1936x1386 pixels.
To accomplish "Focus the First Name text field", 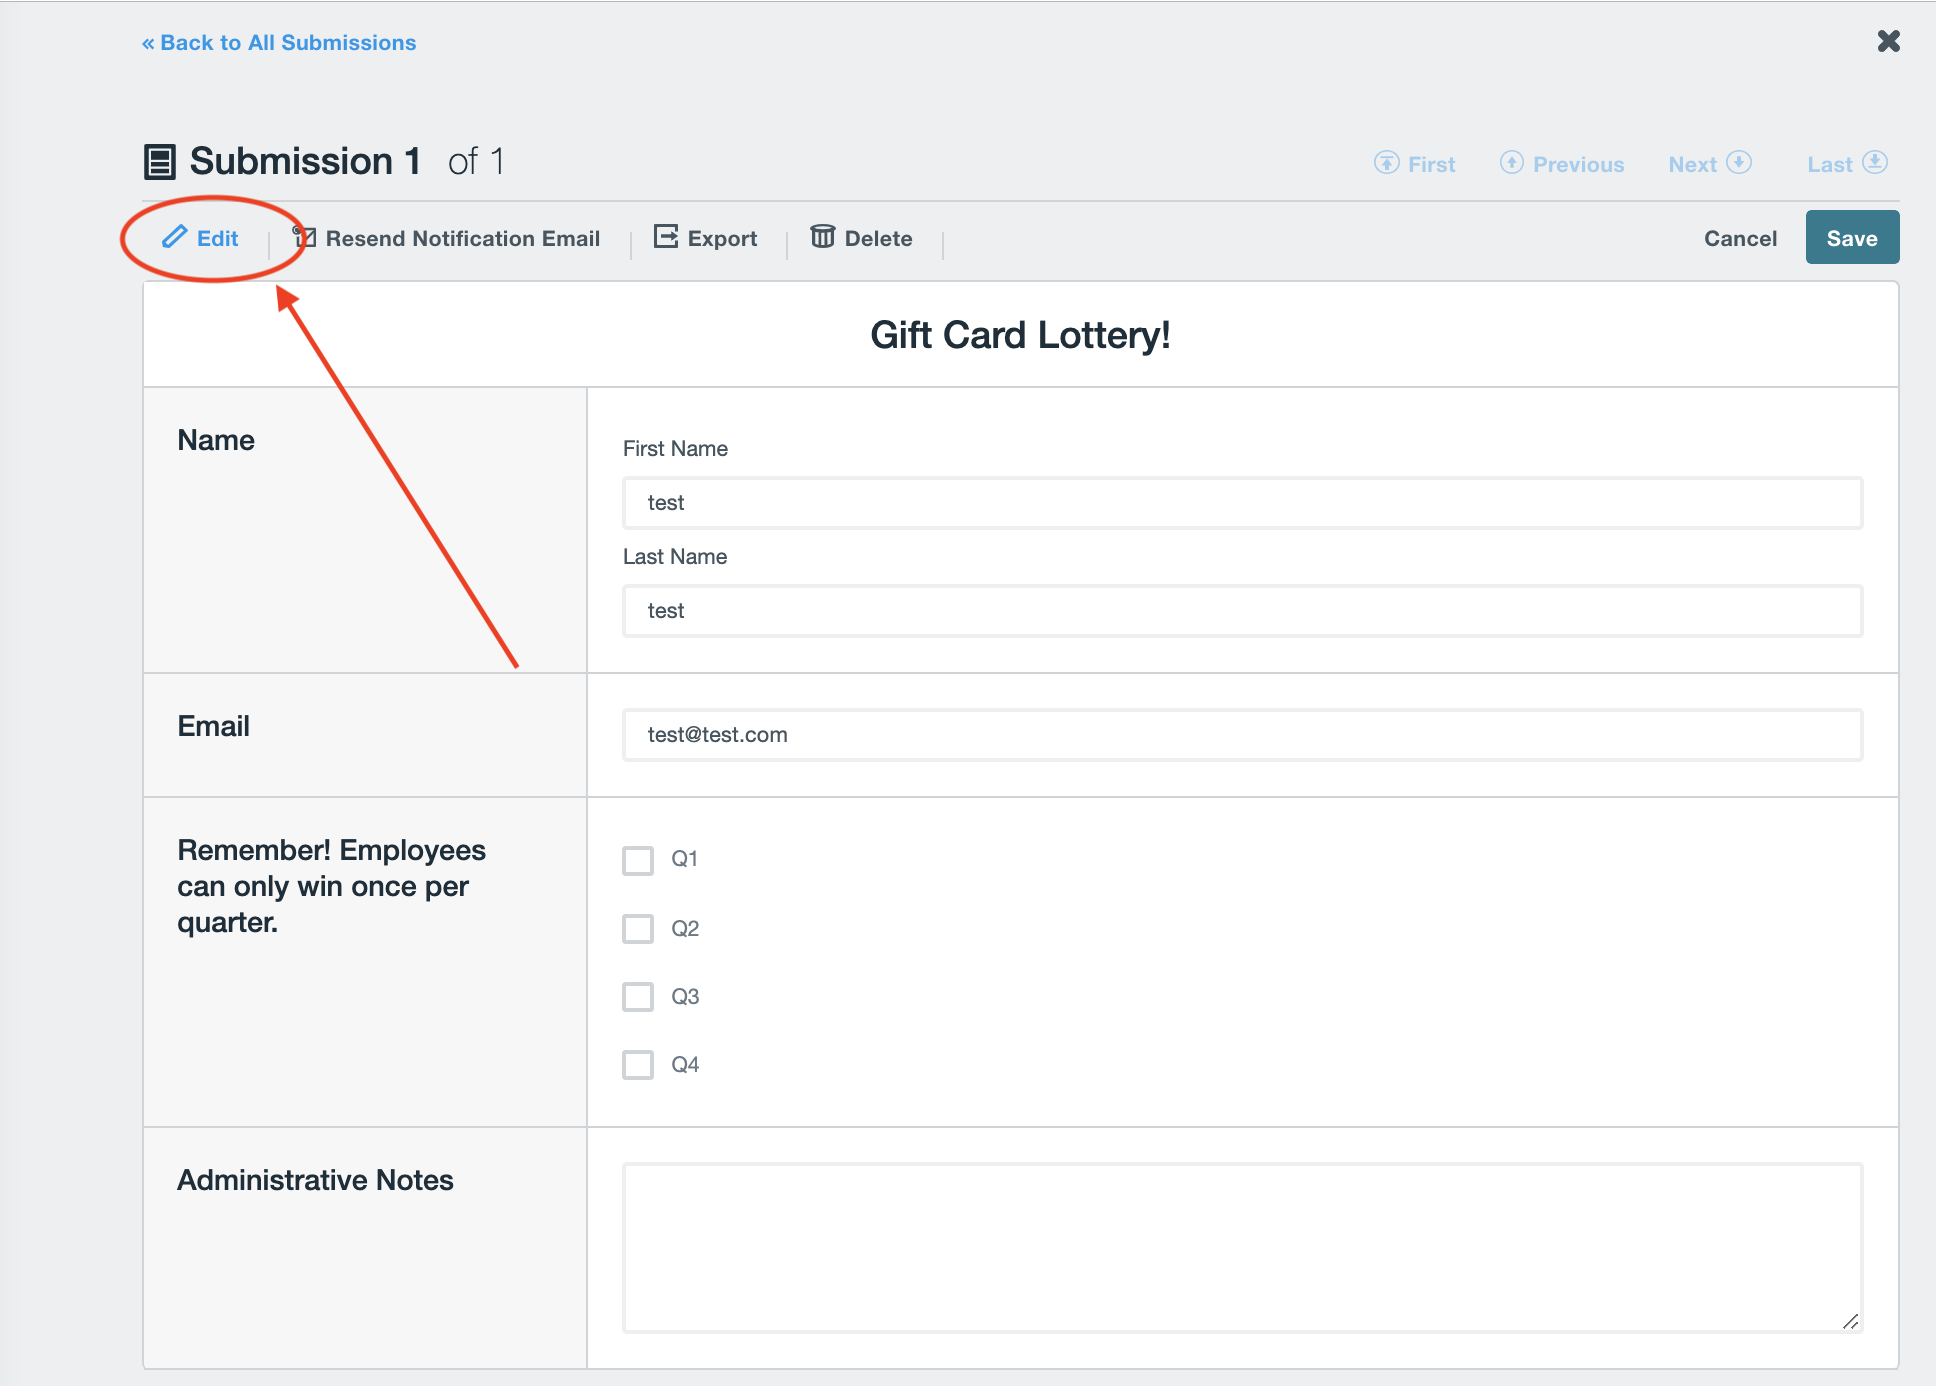I will click(x=1242, y=503).
